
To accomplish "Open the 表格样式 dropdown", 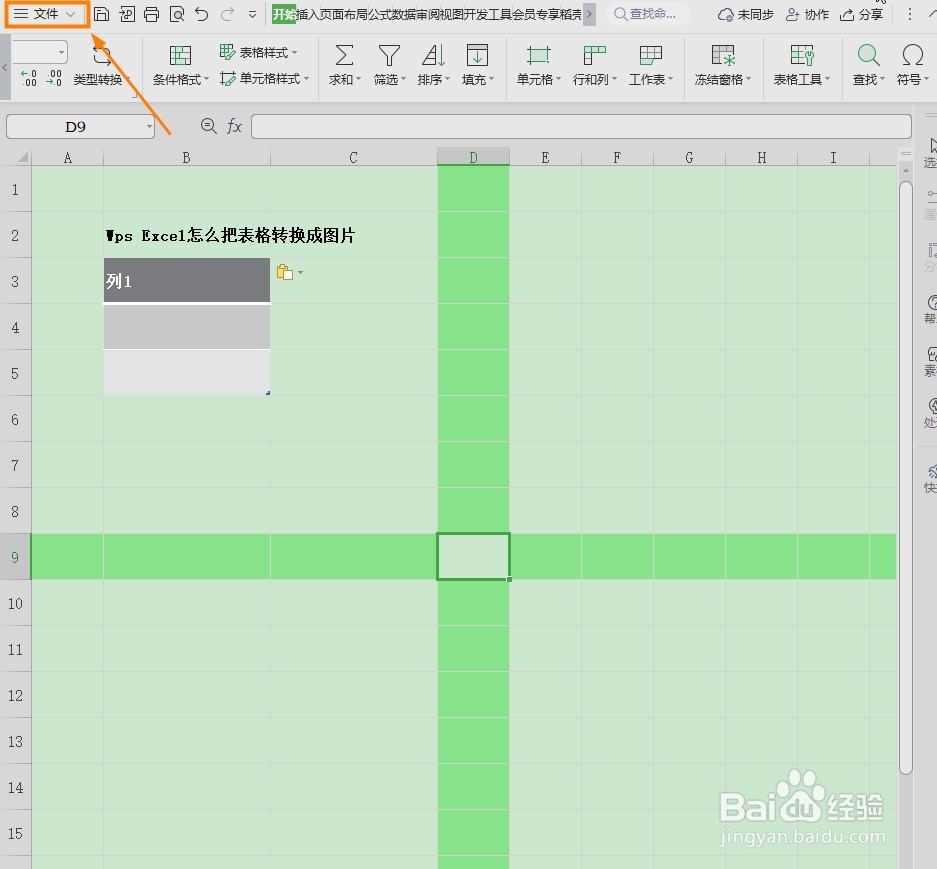I will [x=259, y=53].
